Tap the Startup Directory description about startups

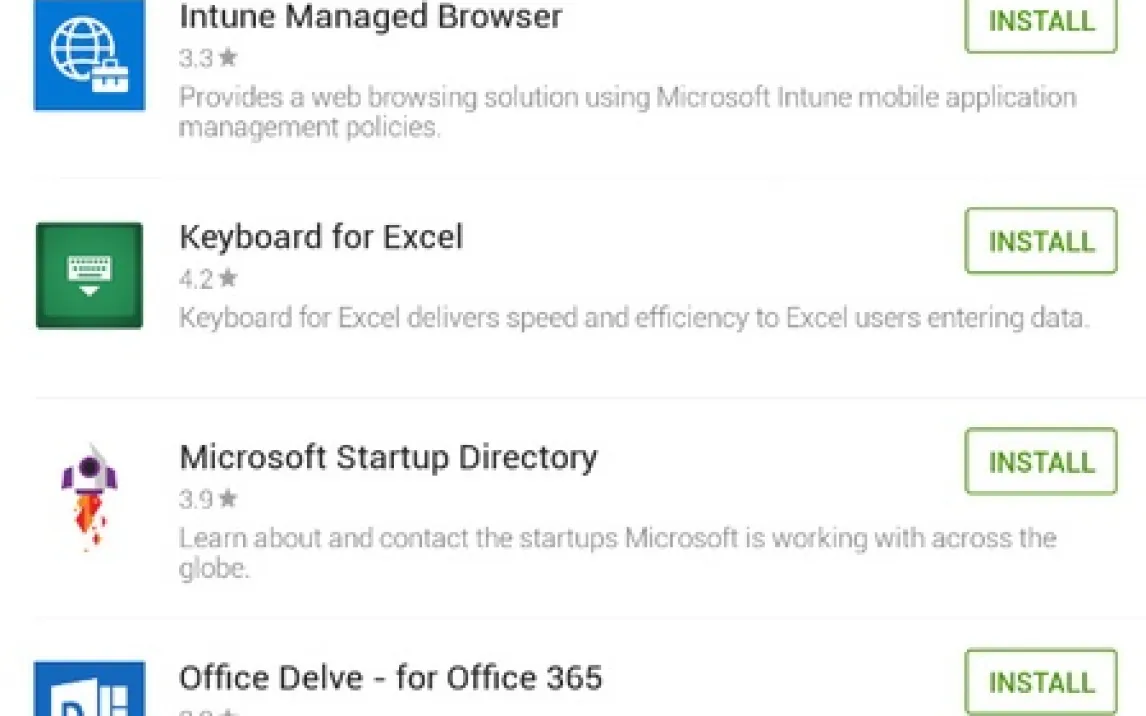617,552
